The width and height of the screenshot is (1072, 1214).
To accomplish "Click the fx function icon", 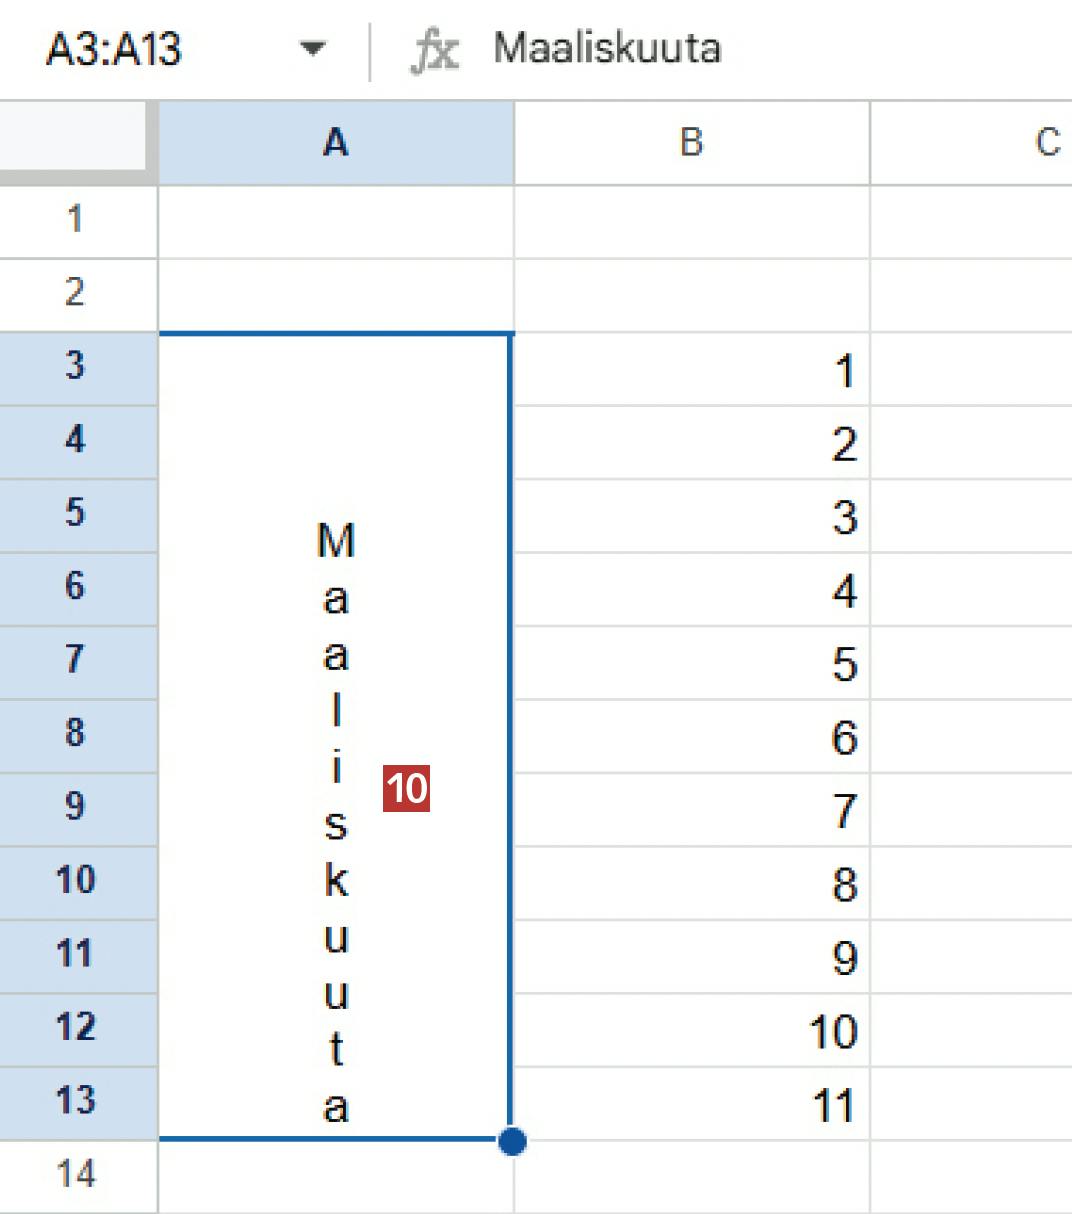I will (x=434, y=50).
